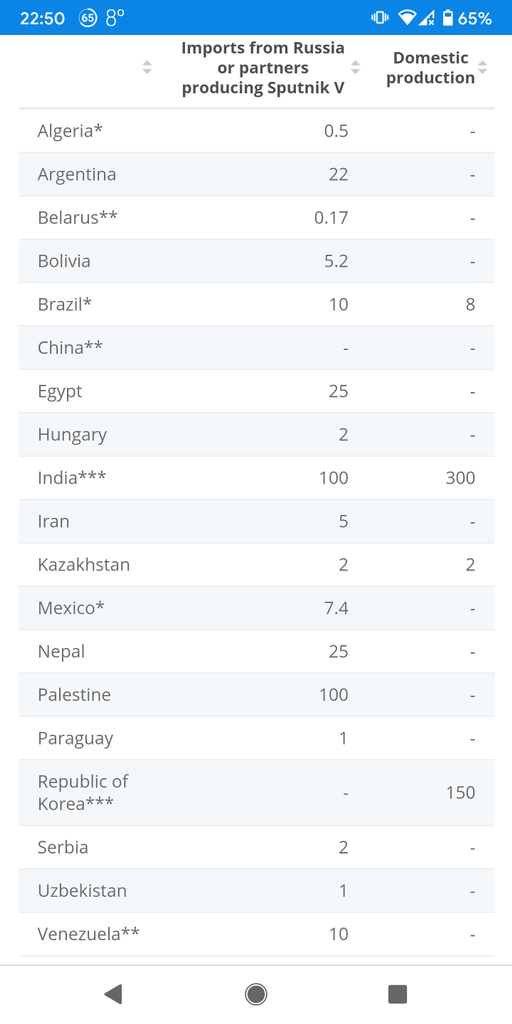Sort table by country name column arrows

tap(147, 67)
